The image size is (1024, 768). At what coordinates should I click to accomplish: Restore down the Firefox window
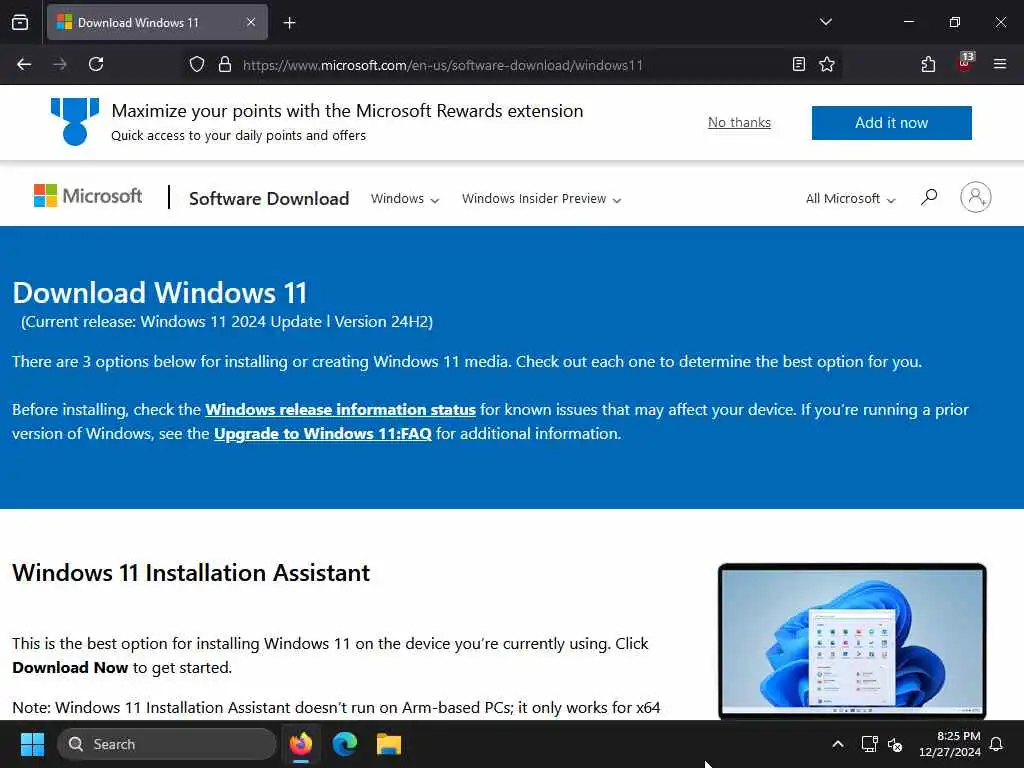coord(955,22)
